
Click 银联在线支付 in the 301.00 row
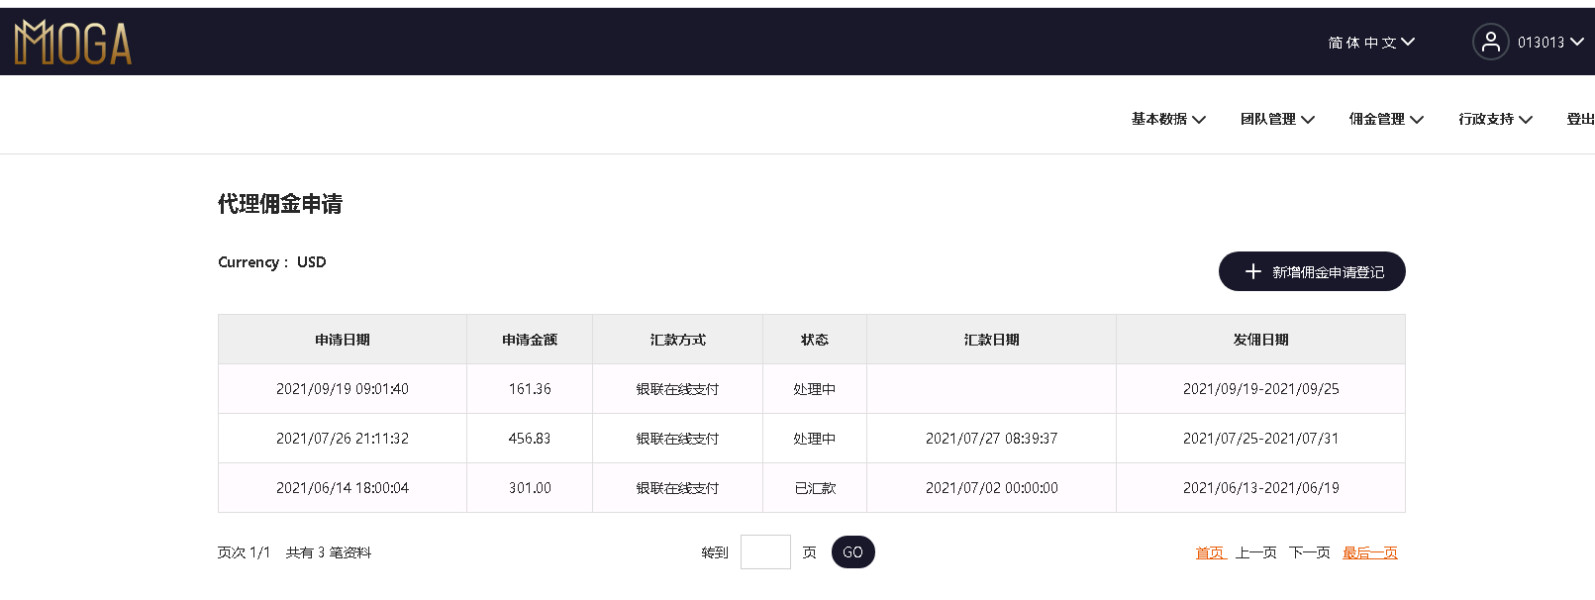point(678,488)
